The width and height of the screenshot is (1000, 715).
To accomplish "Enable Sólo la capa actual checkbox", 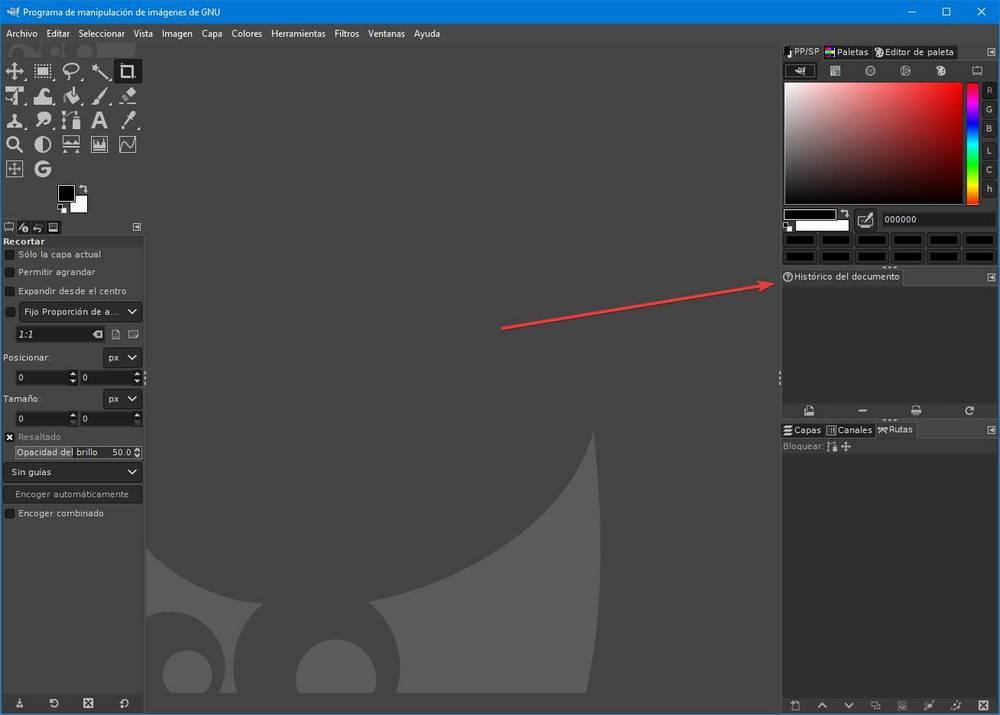I will pos(10,254).
